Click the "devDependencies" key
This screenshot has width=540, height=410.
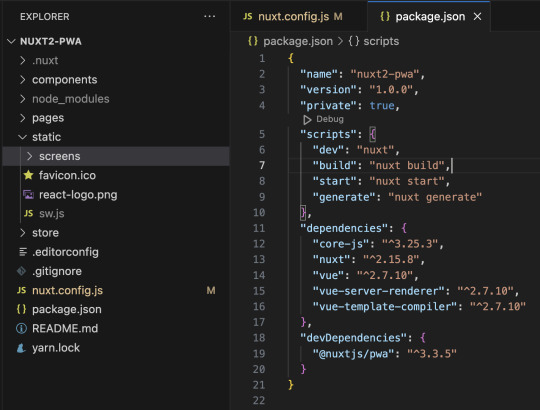coord(354,338)
